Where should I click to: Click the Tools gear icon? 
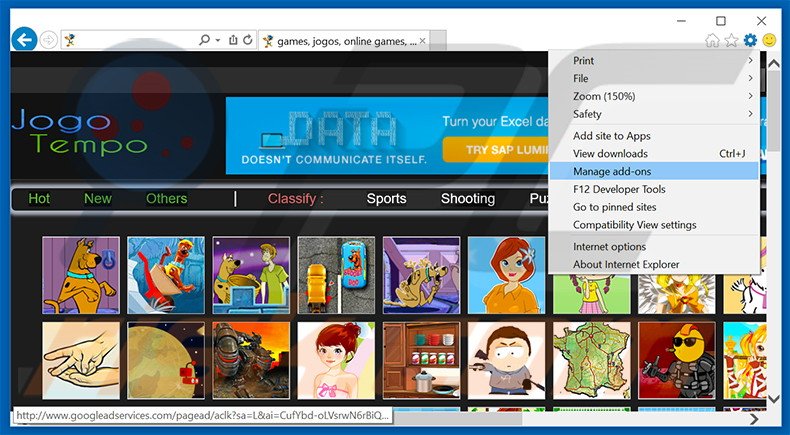(750, 40)
